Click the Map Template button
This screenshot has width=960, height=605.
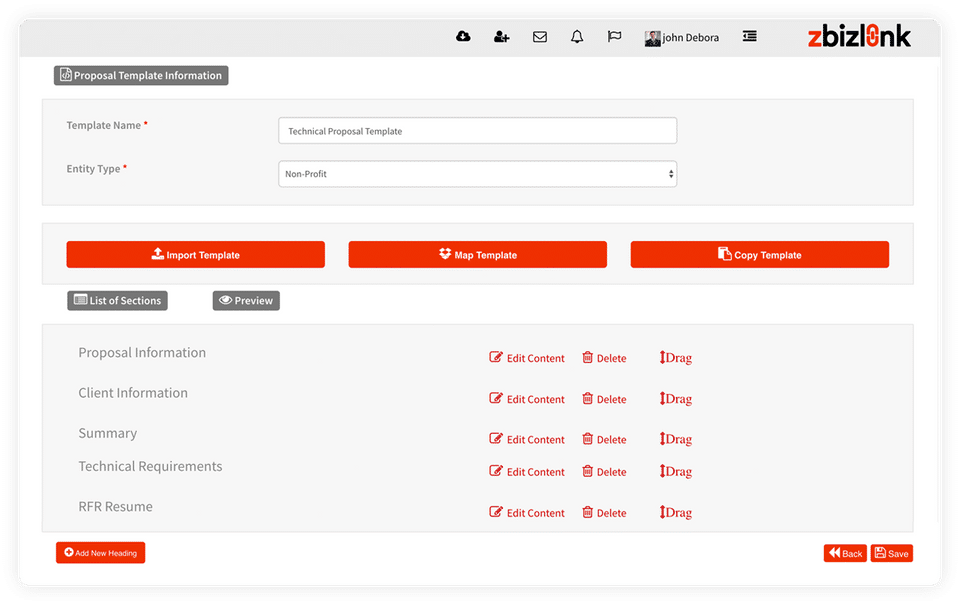point(478,255)
